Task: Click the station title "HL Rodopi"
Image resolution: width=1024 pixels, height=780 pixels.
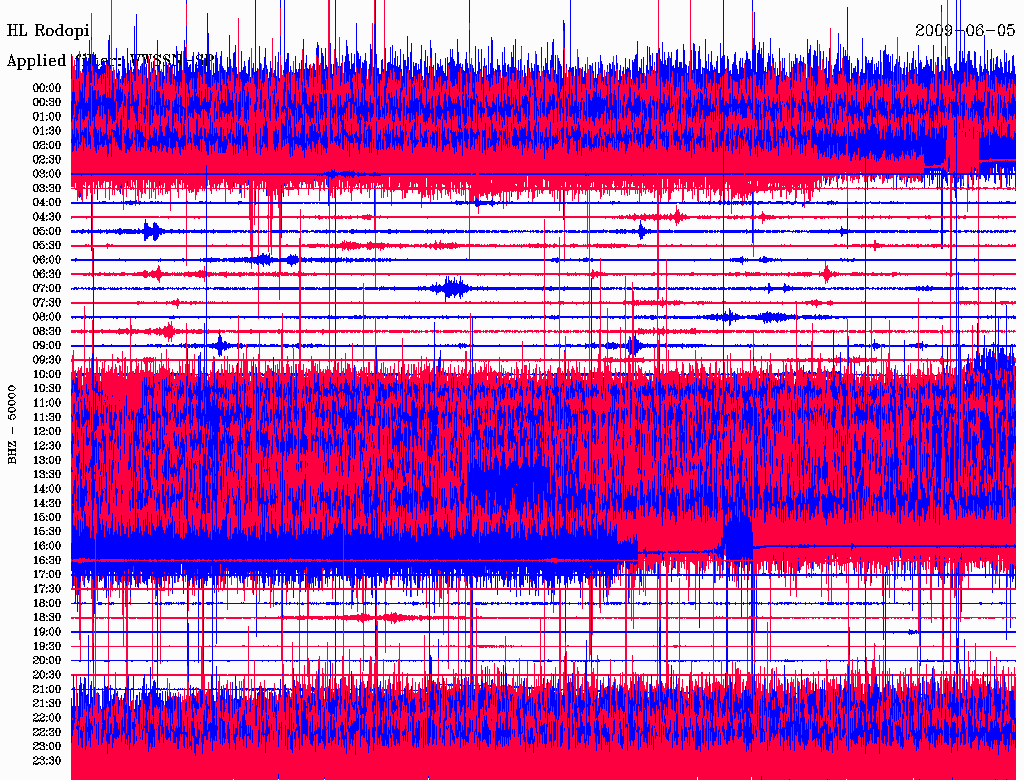Action: pyautogui.click(x=48, y=31)
